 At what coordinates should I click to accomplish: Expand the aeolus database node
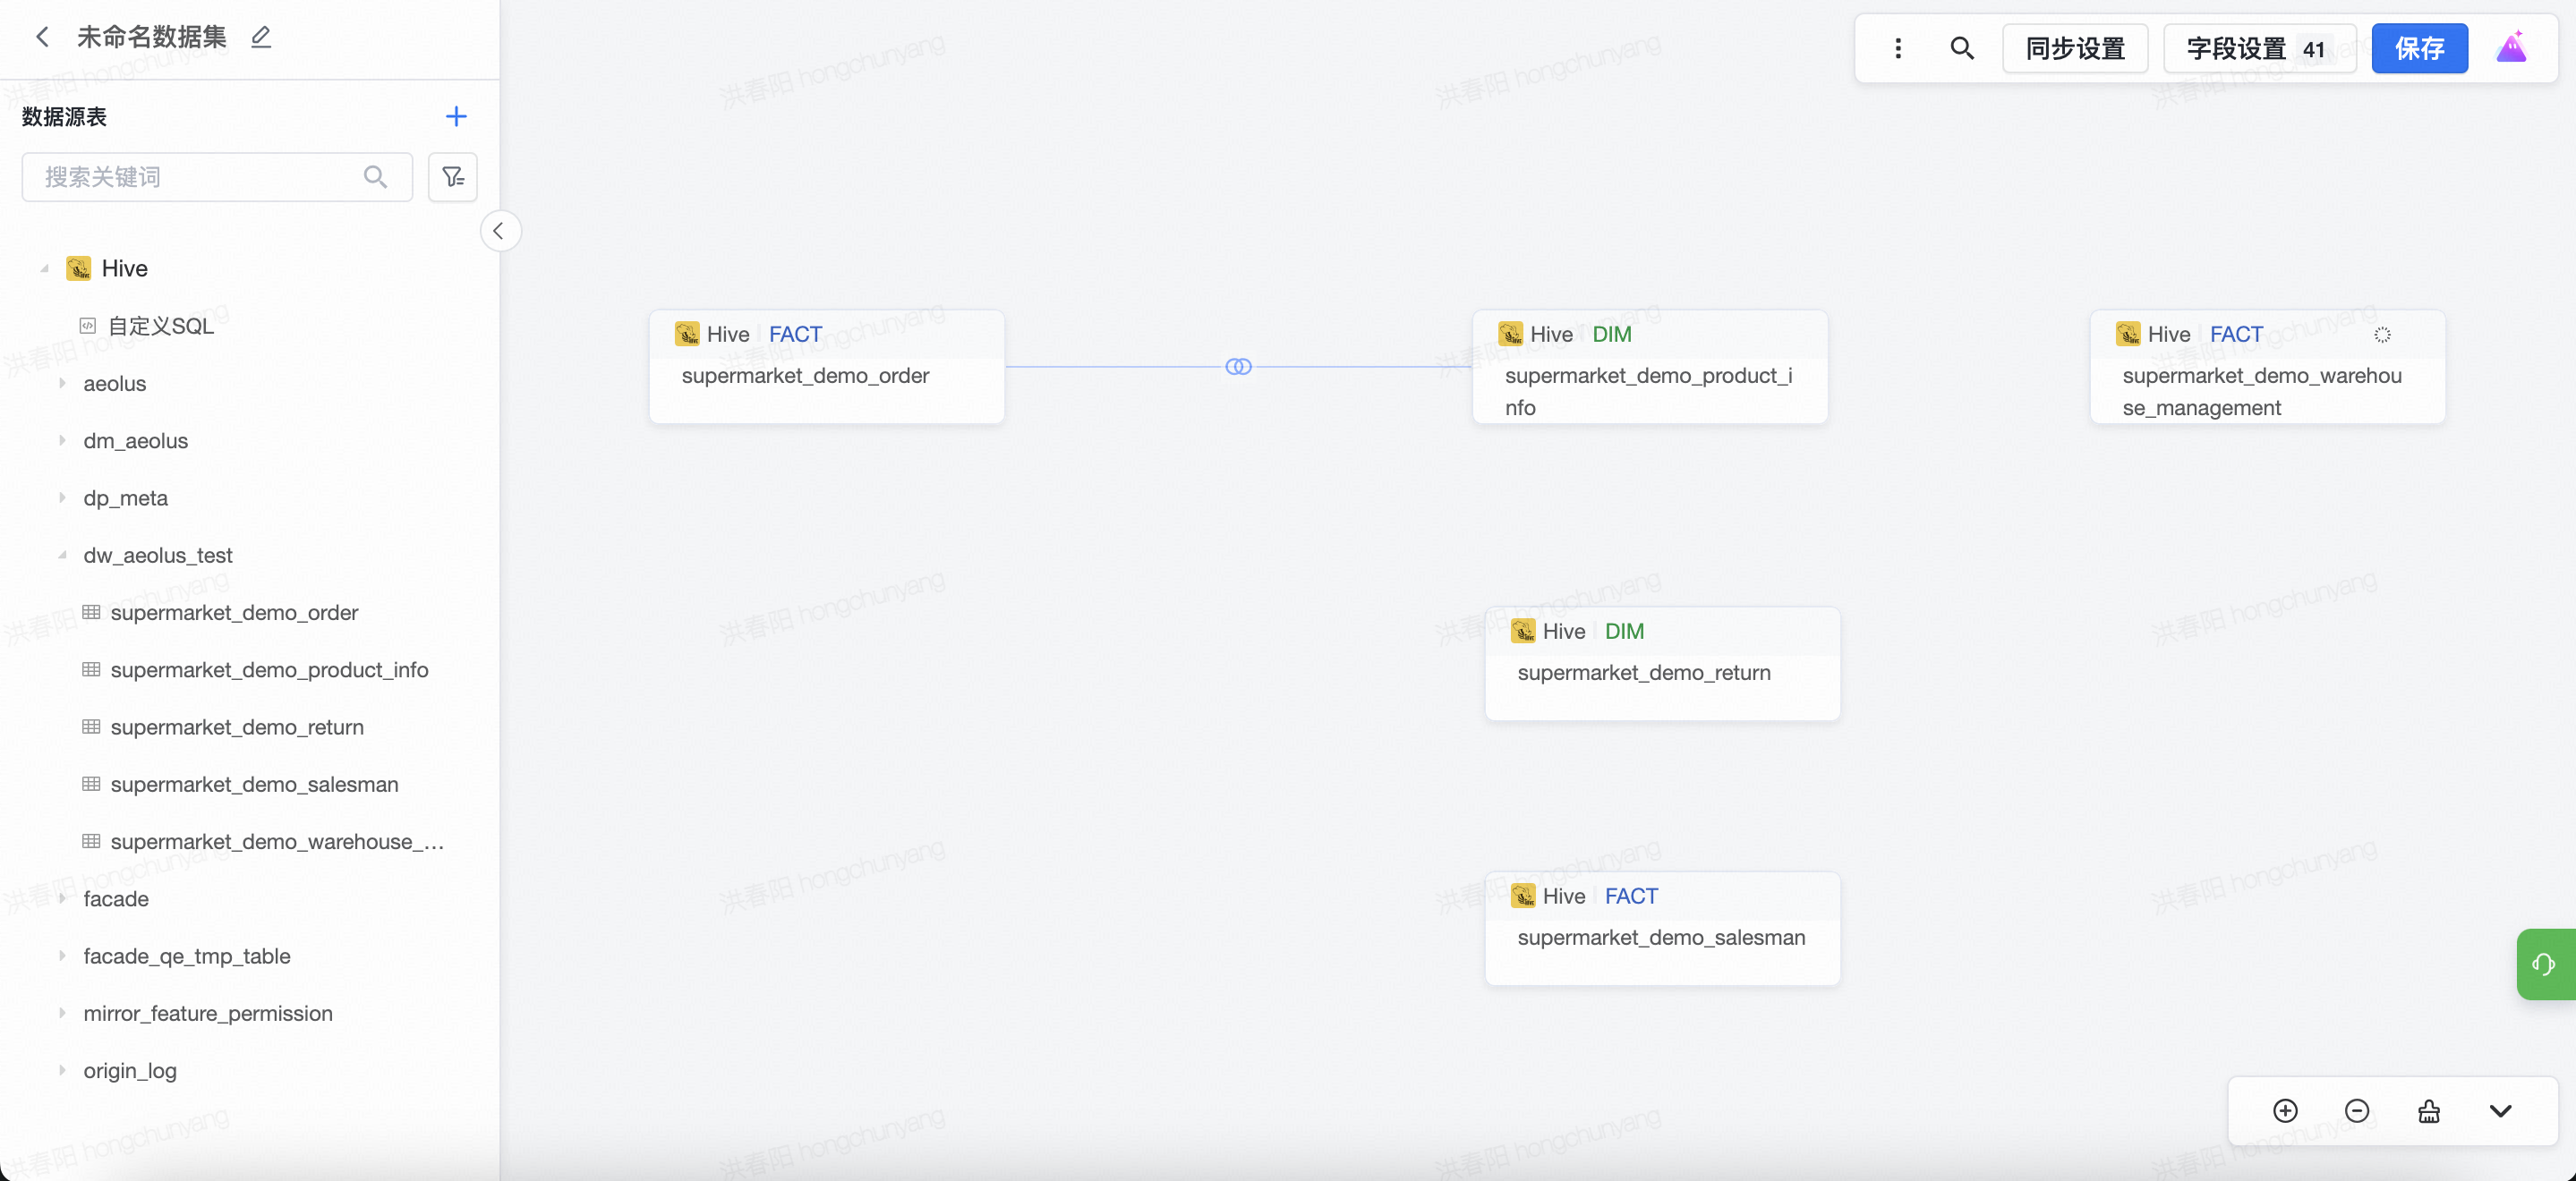(62, 383)
